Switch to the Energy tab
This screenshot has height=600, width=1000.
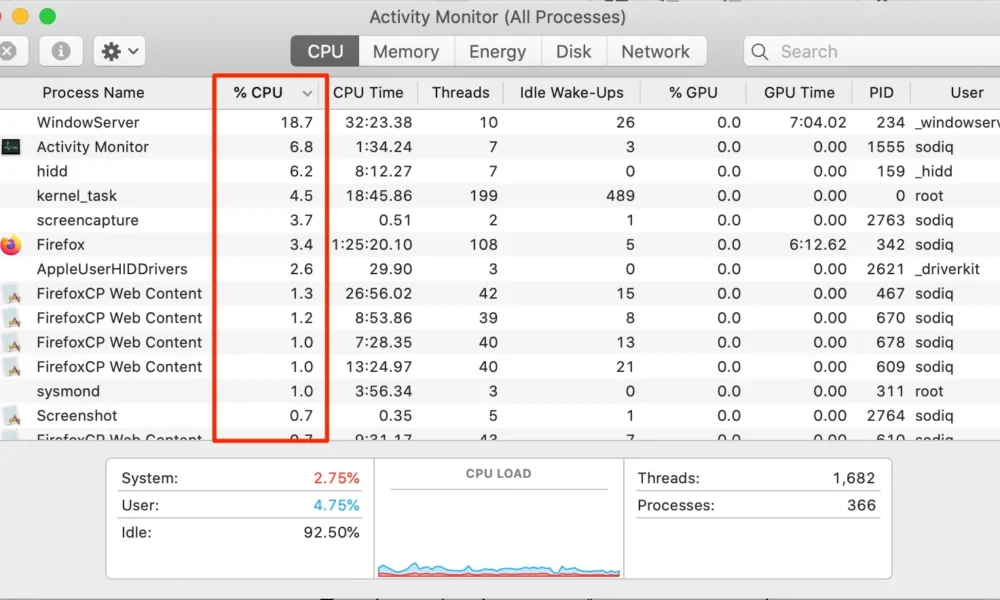(497, 51)
